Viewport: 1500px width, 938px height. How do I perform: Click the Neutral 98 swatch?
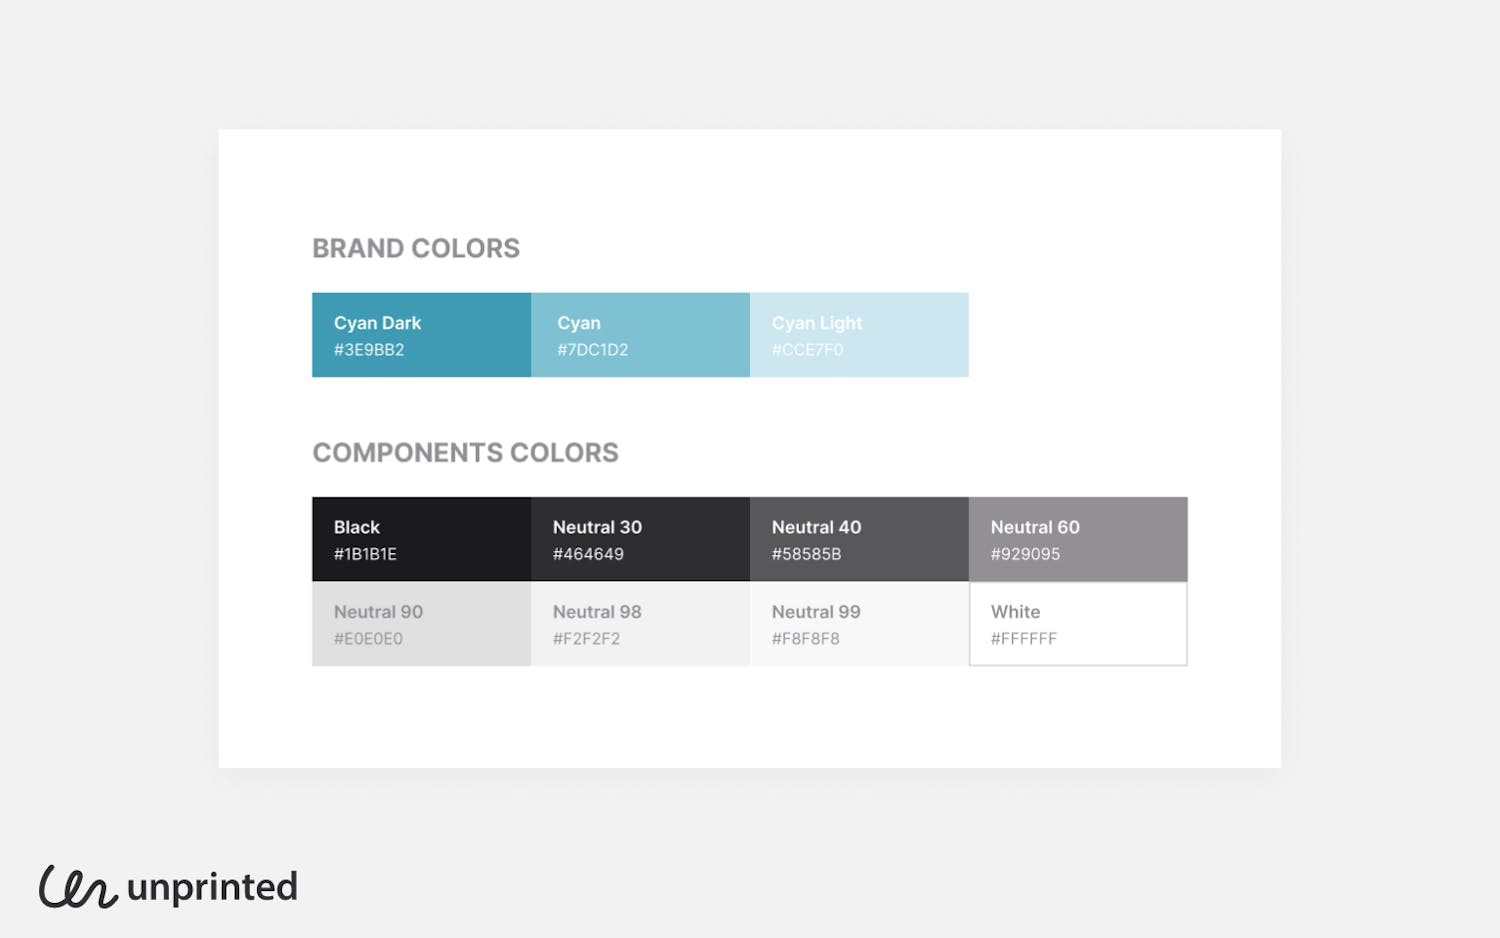click(640, 624)
